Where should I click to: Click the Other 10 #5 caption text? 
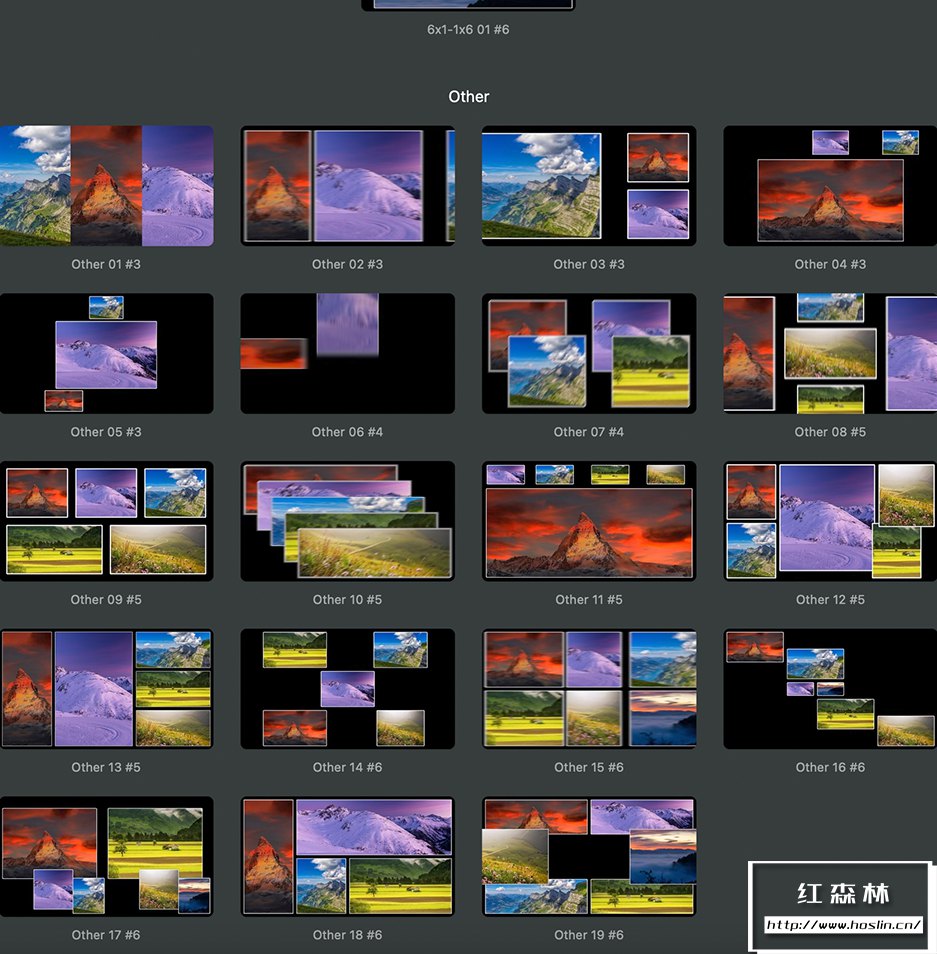tap(347, 599)
